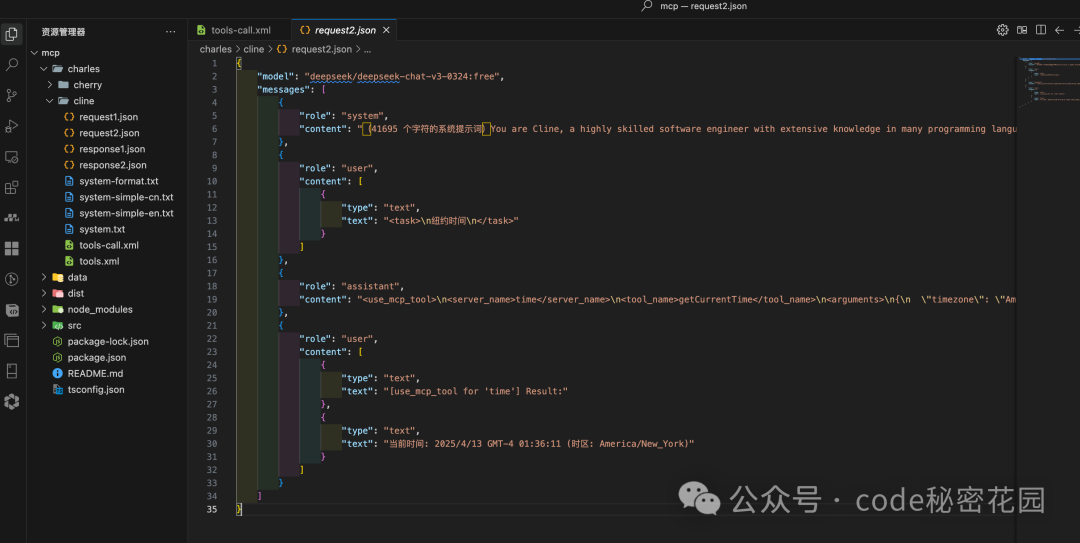Open the Docker whale view in activity bar

tap(12, 218)
